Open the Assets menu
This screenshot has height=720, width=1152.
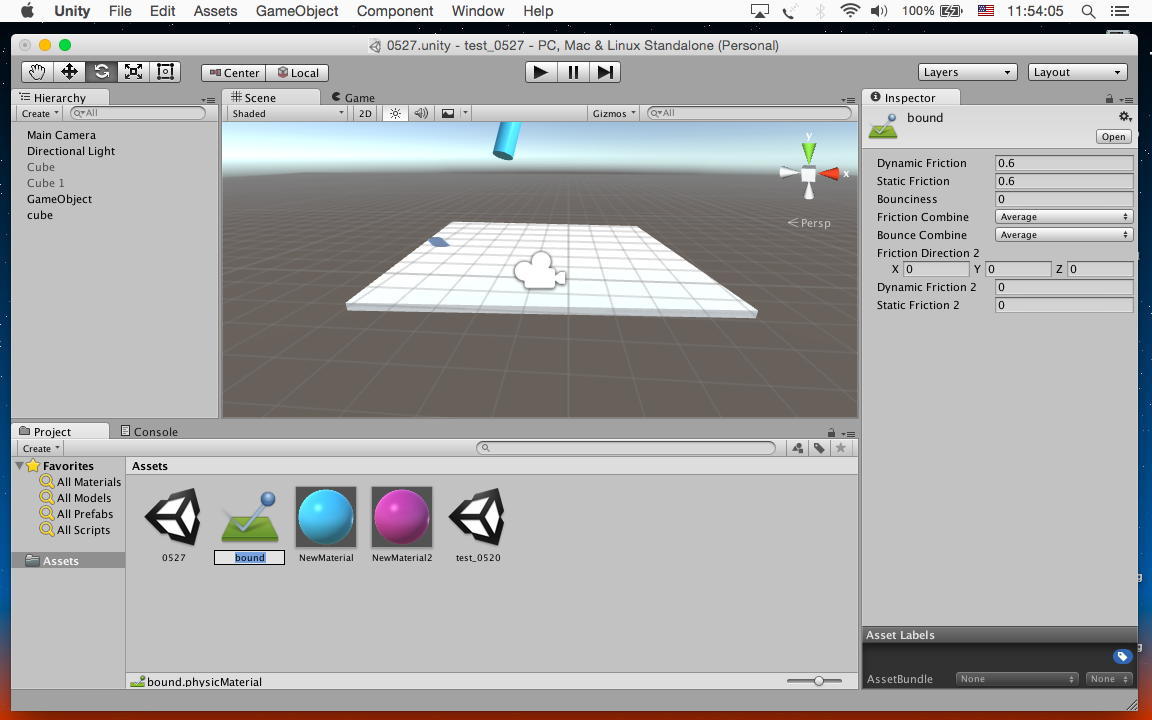(x=215, y=11)
